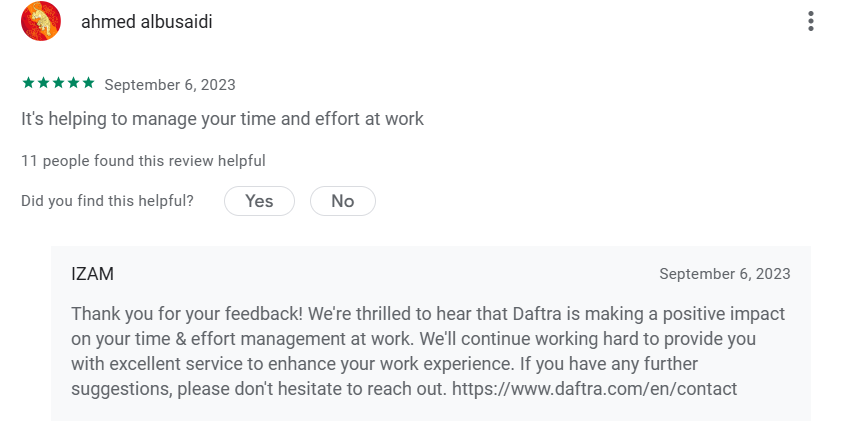The width and height of the screenshot is (847, 432).
Task: Click ahmed albusaidi's profile avatar
Action: 40,21
